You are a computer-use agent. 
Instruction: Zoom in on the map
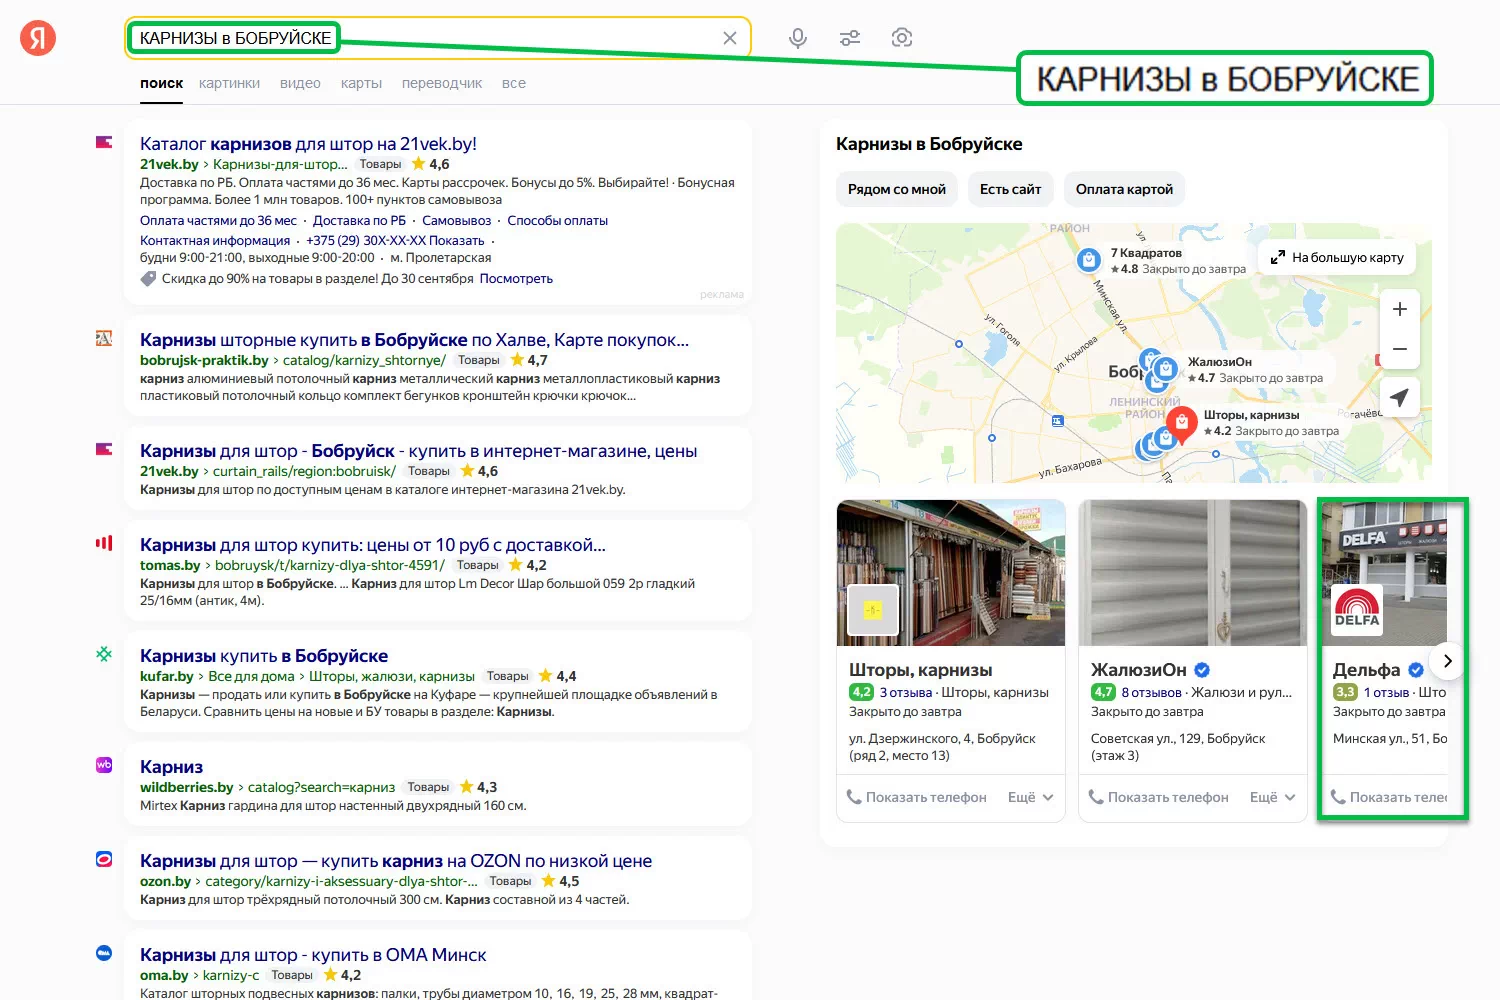pyautogui.click(x=1399, y=309)
